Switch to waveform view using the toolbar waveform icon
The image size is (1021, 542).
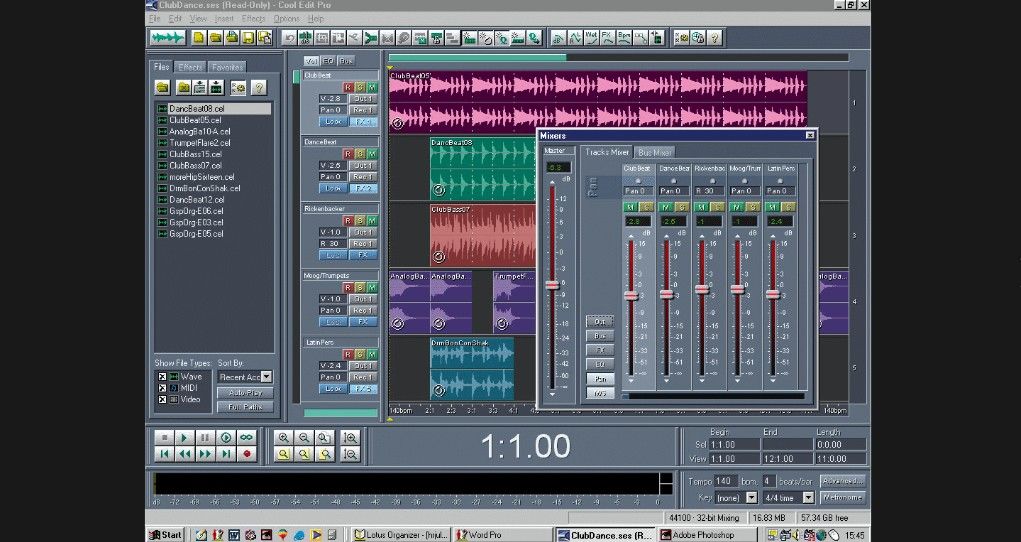[167, 38]
